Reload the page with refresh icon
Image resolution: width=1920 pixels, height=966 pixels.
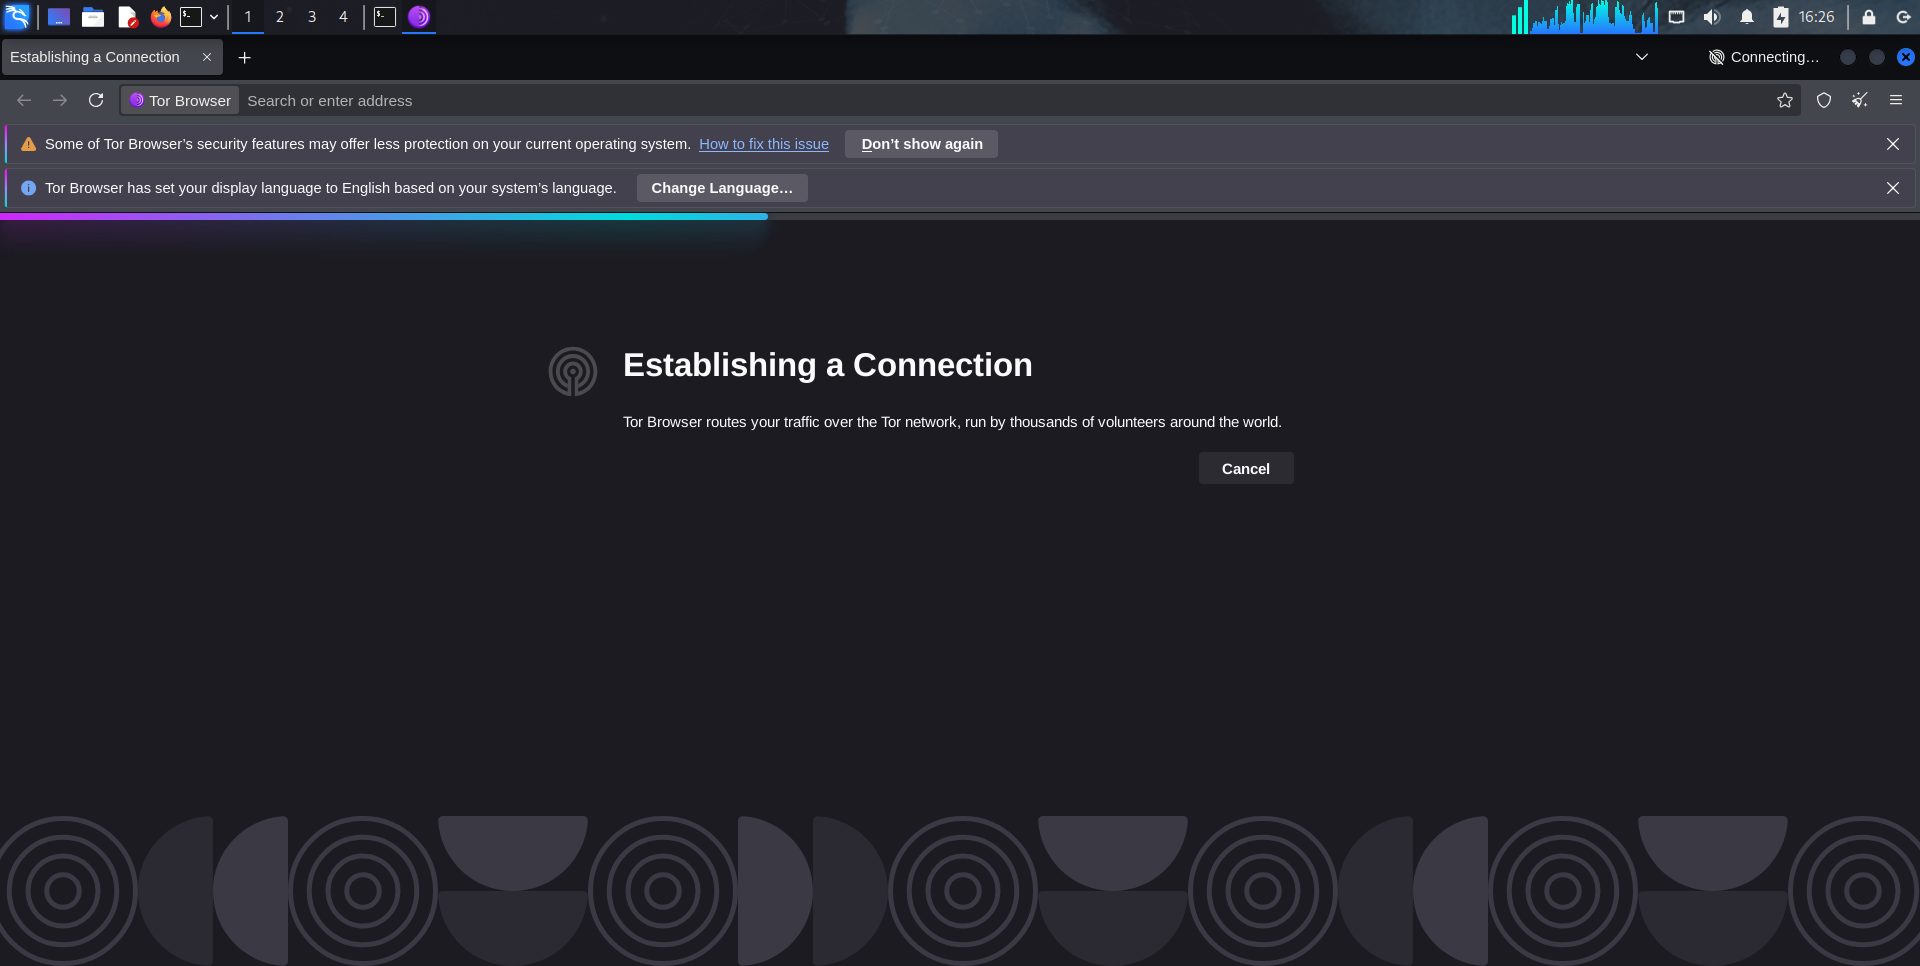tap(96, 100)
